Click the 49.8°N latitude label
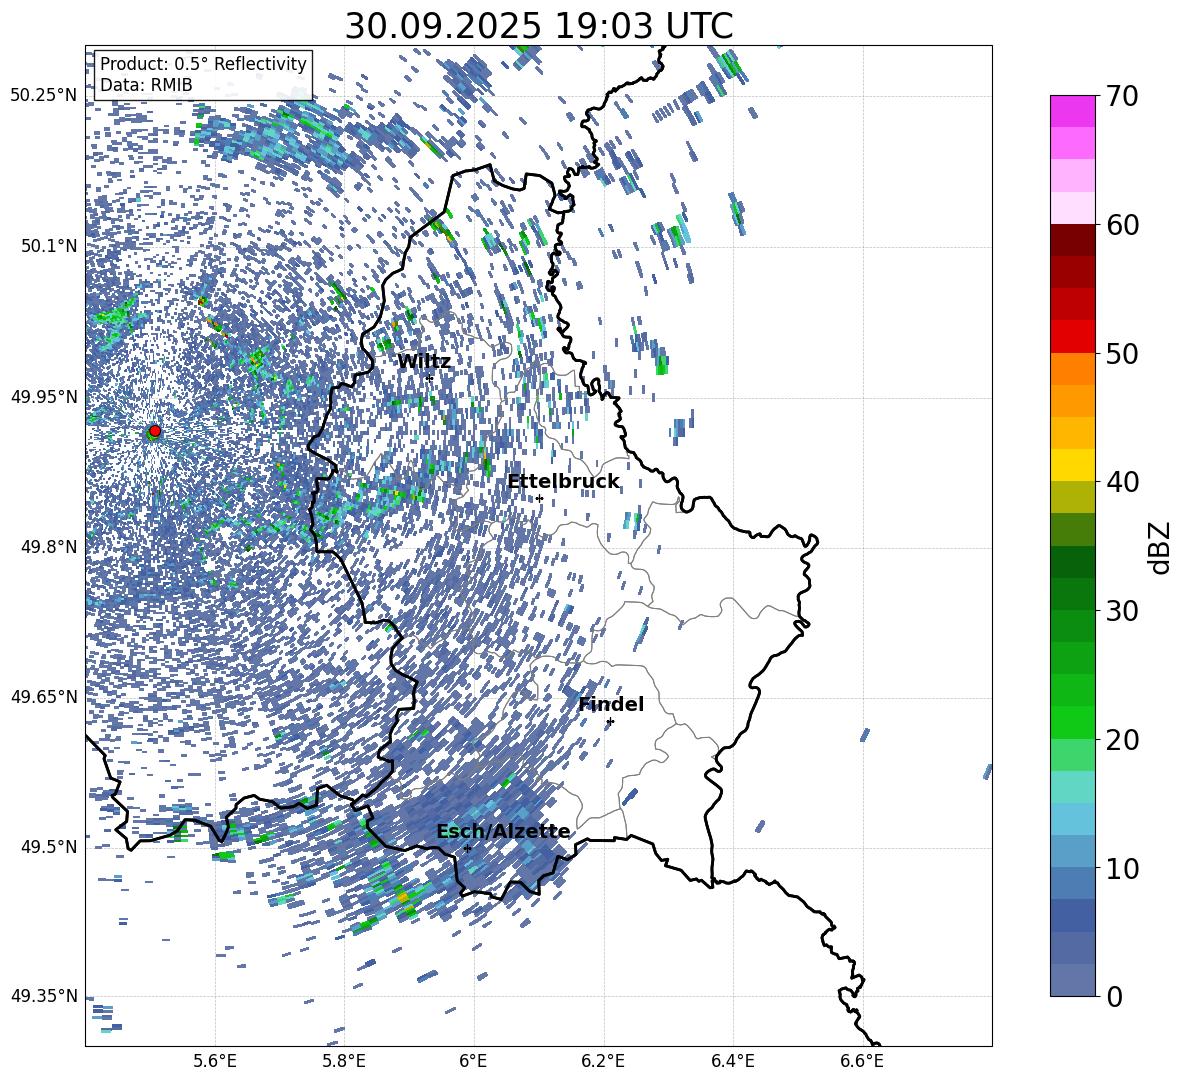 pos(49,547)
